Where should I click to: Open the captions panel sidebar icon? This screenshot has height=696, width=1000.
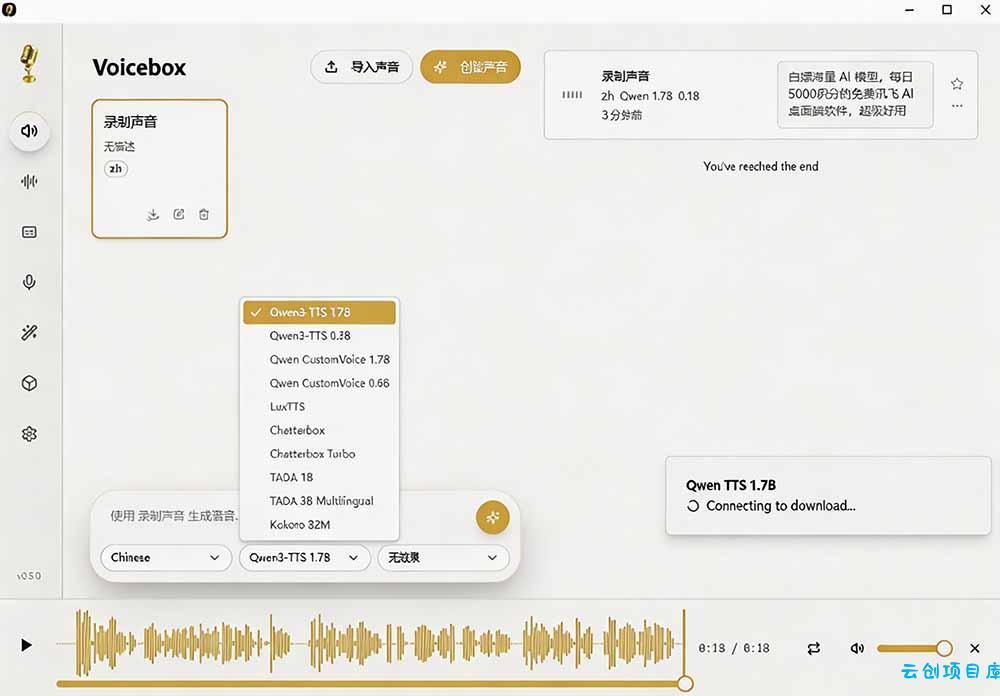(29, 232)
